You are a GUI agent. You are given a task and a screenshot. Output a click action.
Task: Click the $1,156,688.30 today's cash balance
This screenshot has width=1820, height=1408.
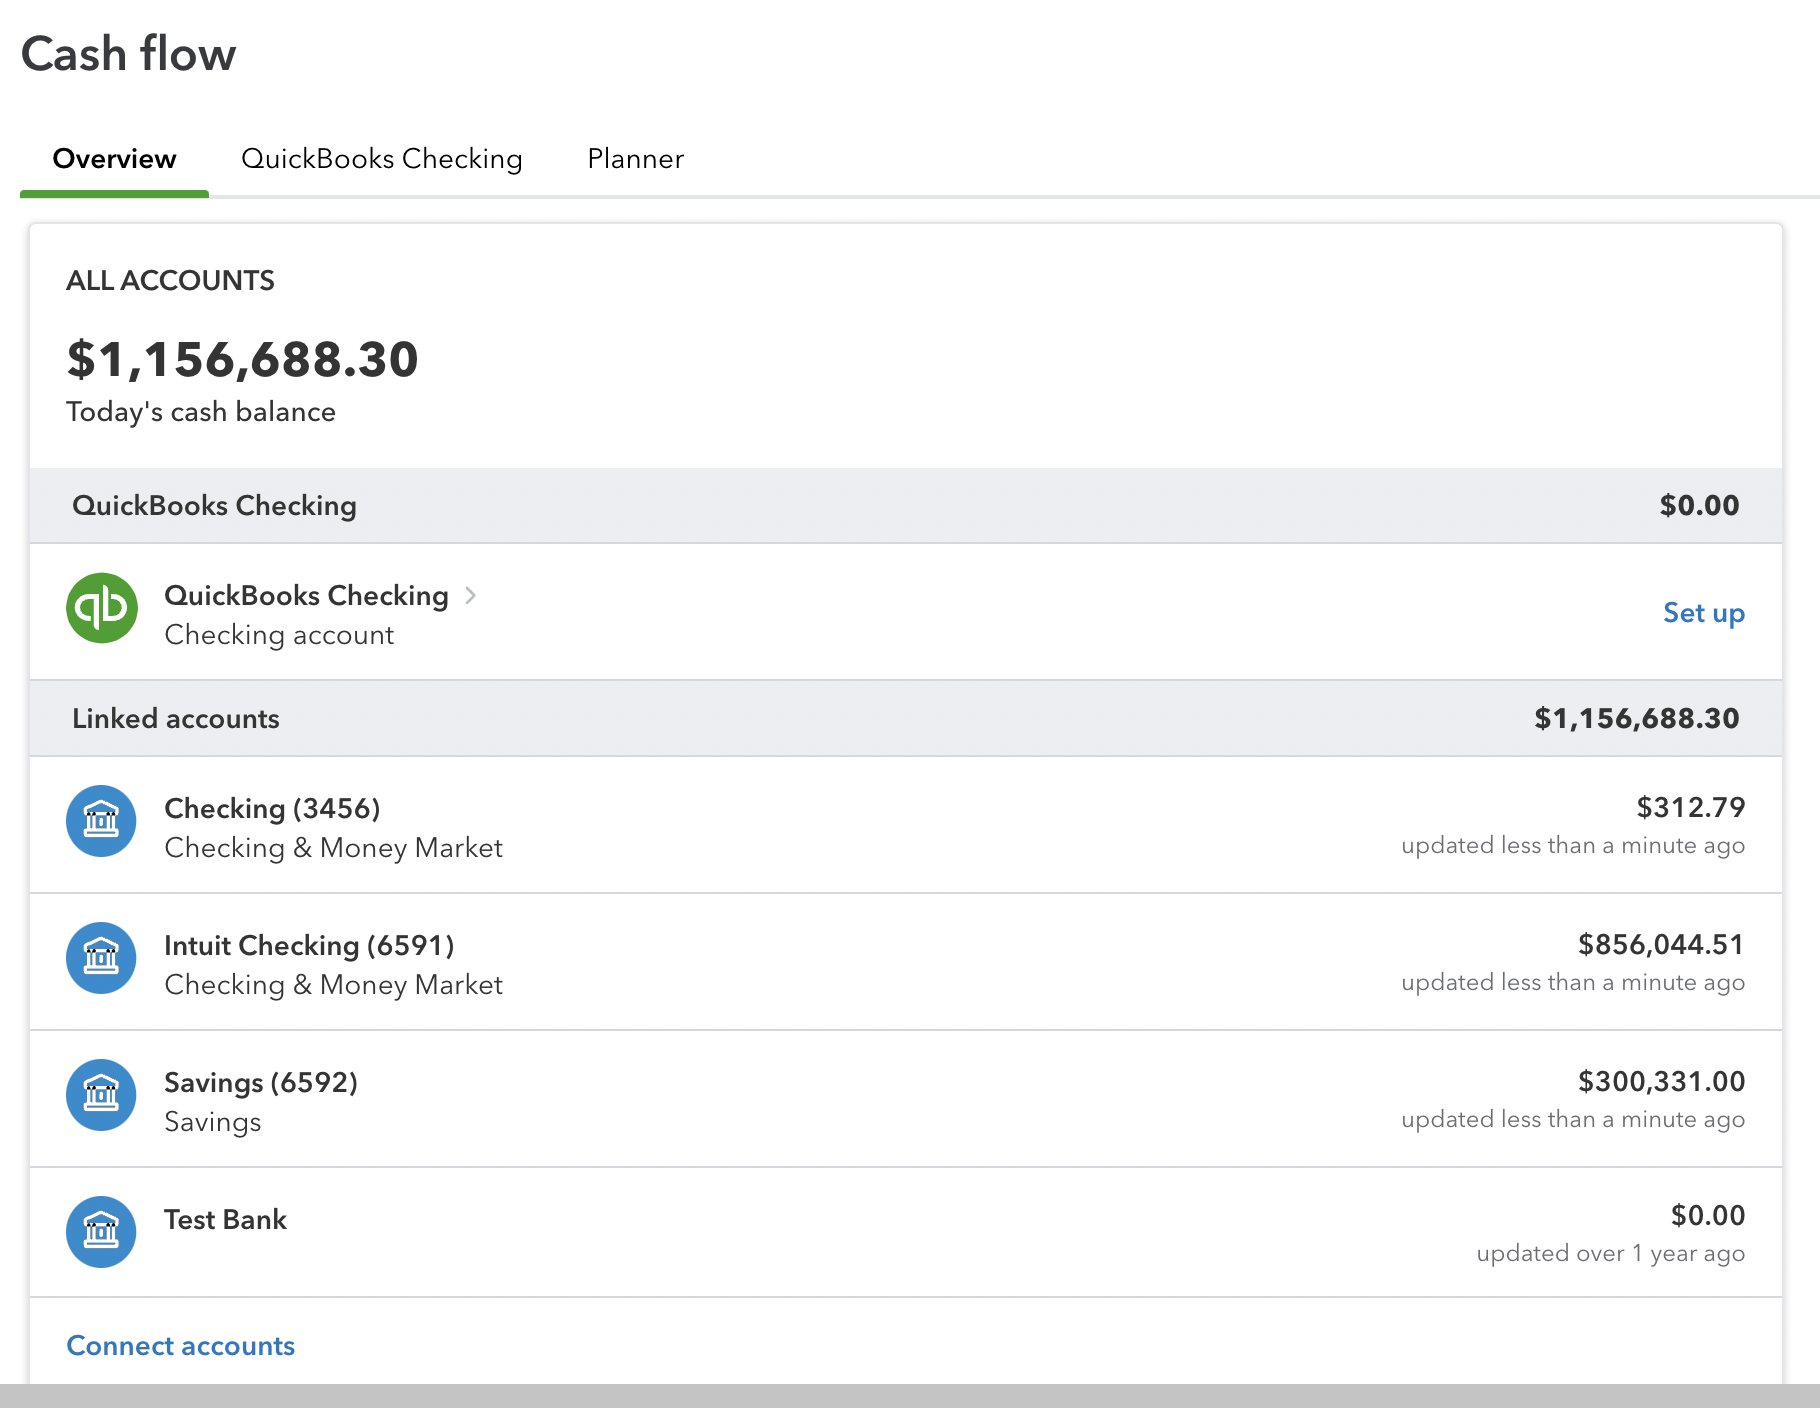point(242,360)
